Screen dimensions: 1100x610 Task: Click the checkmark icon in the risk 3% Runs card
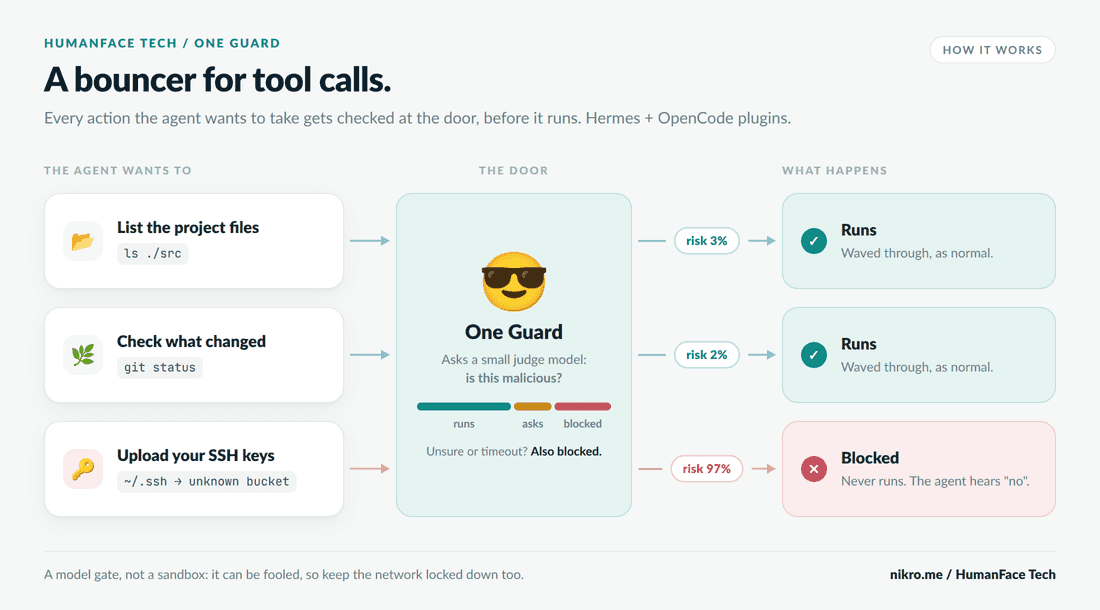coord(814,241)
